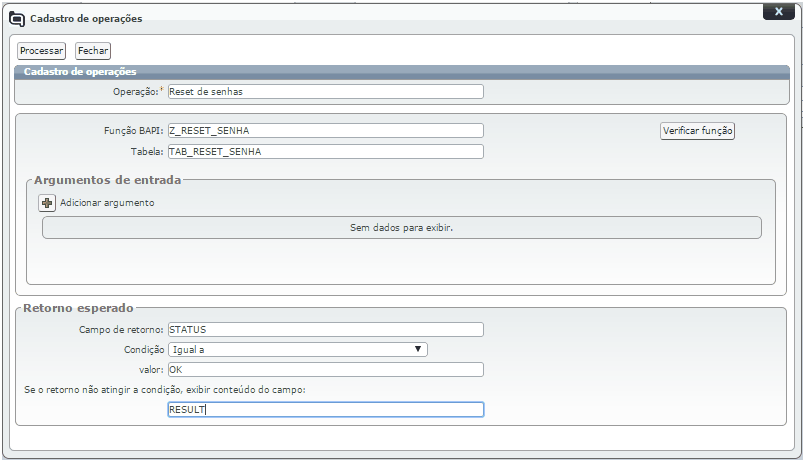Click the Cadastro de operações section header

tap(80, 71)
